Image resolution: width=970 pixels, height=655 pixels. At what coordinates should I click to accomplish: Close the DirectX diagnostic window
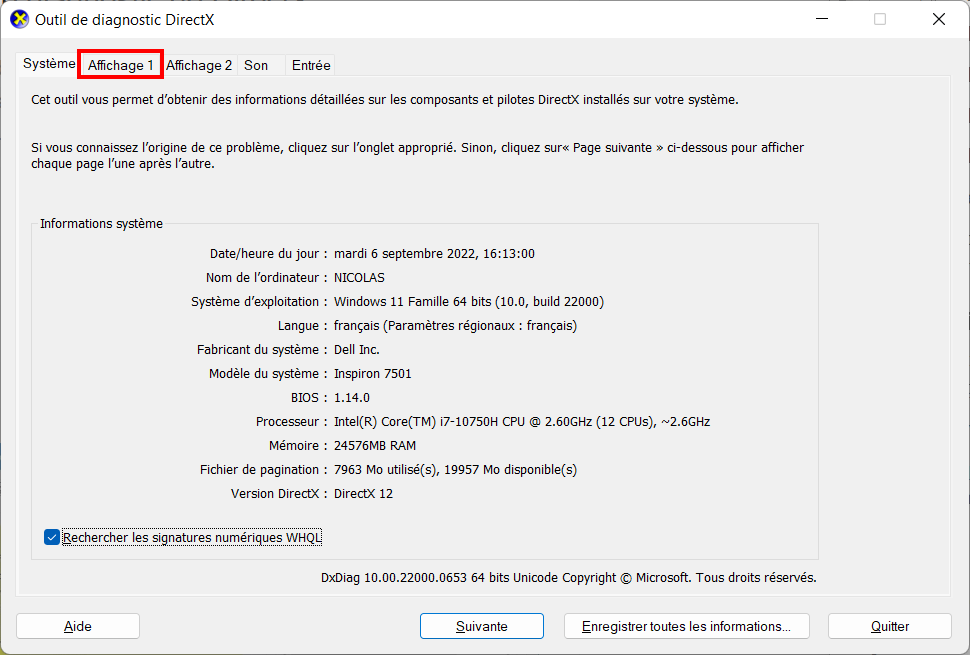(x=938, y=19)
